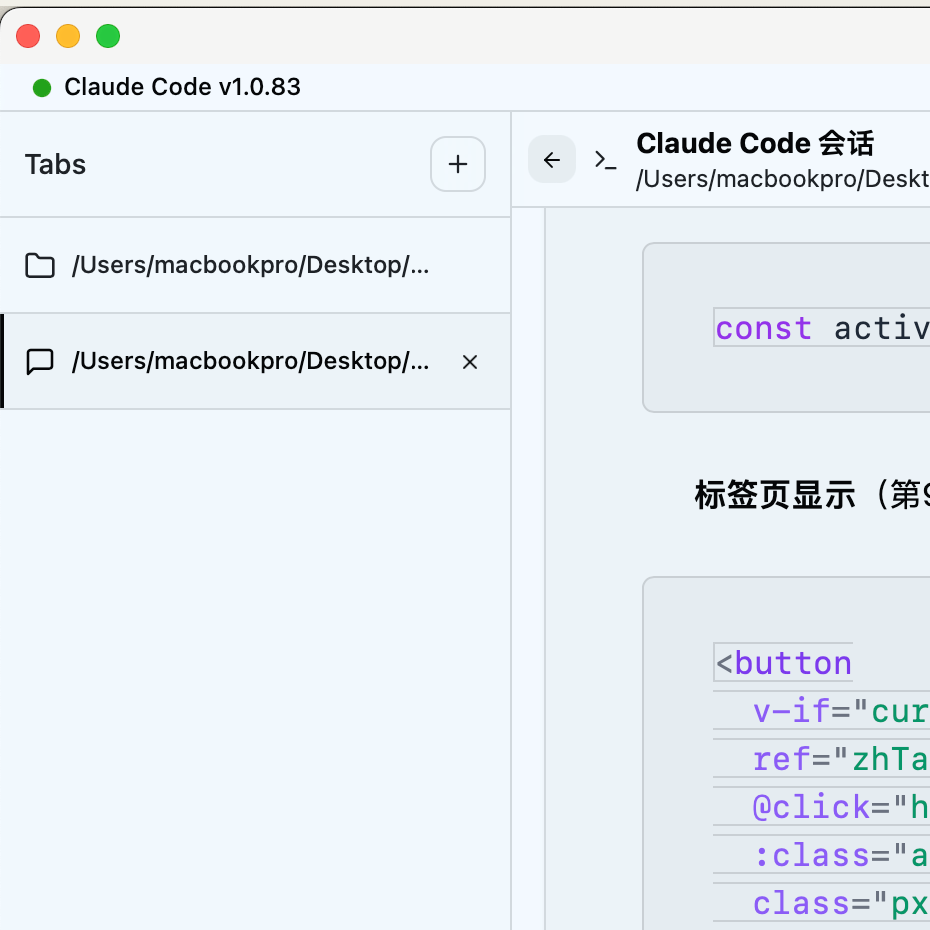930x930 pixels.
Task: Click the green macOS fullscreen button
Action: 108,36
